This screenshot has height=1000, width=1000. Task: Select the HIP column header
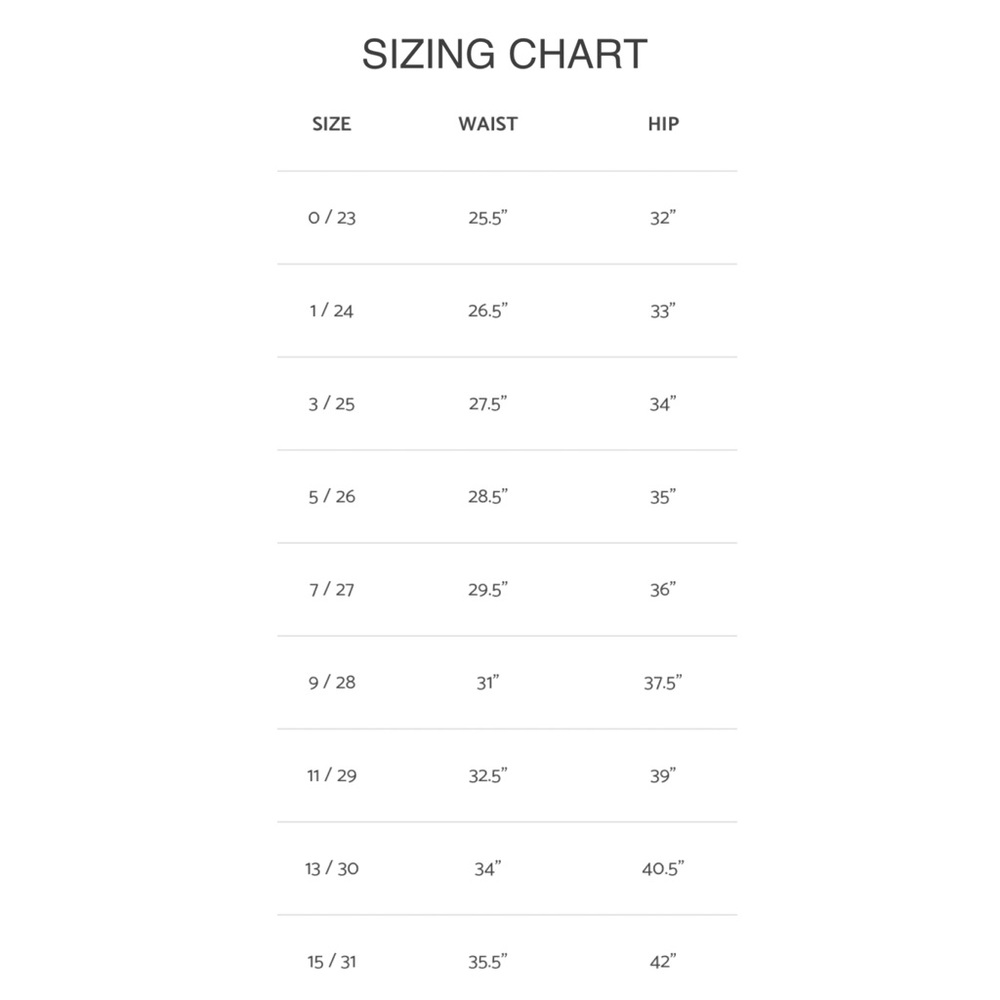[x=663, y=124]
